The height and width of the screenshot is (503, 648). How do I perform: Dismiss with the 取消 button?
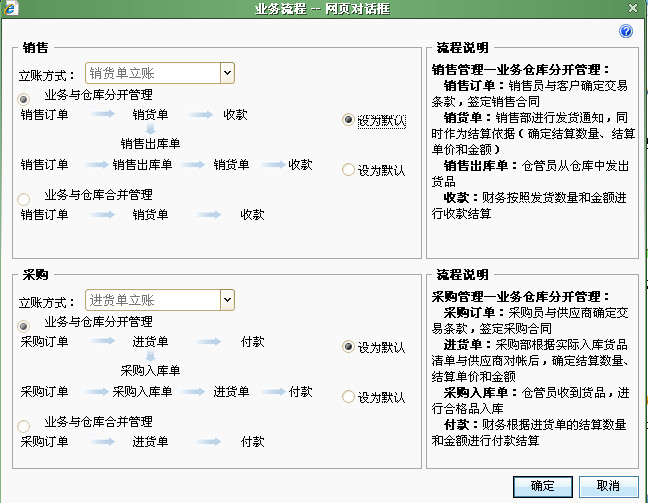608,486
